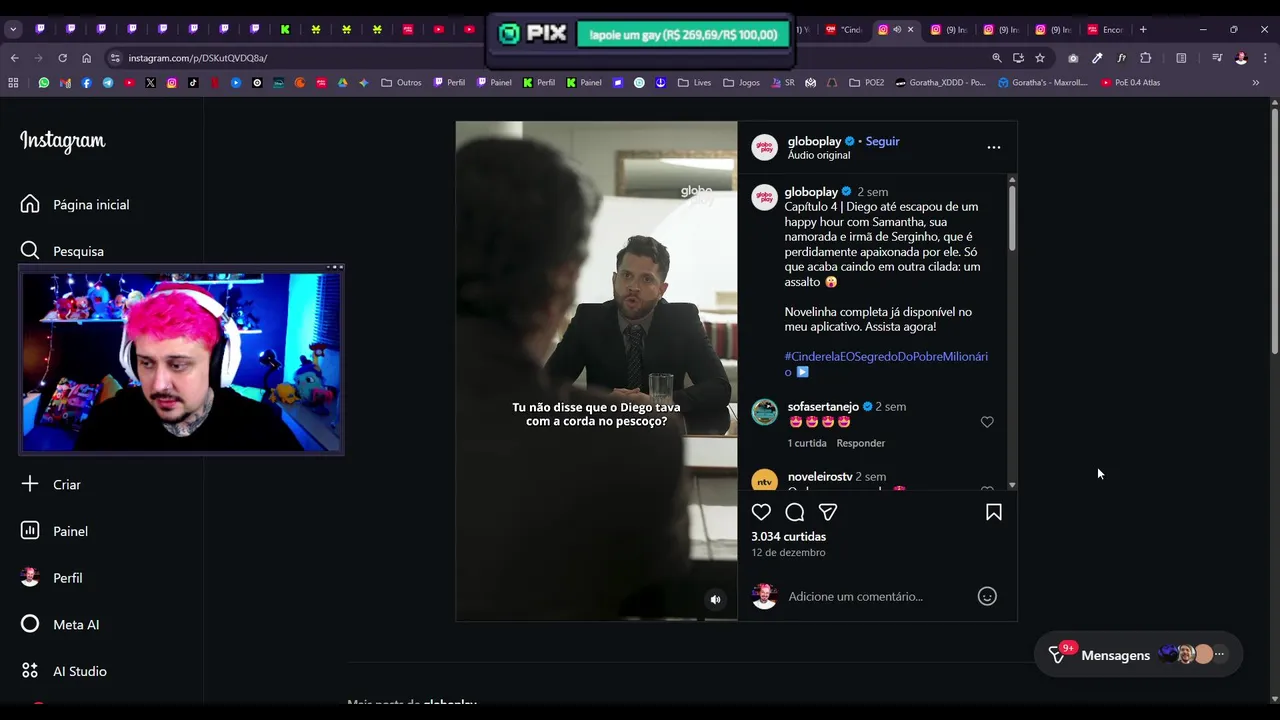Open the X (Twitter) bookmark icon

(150, 83)
